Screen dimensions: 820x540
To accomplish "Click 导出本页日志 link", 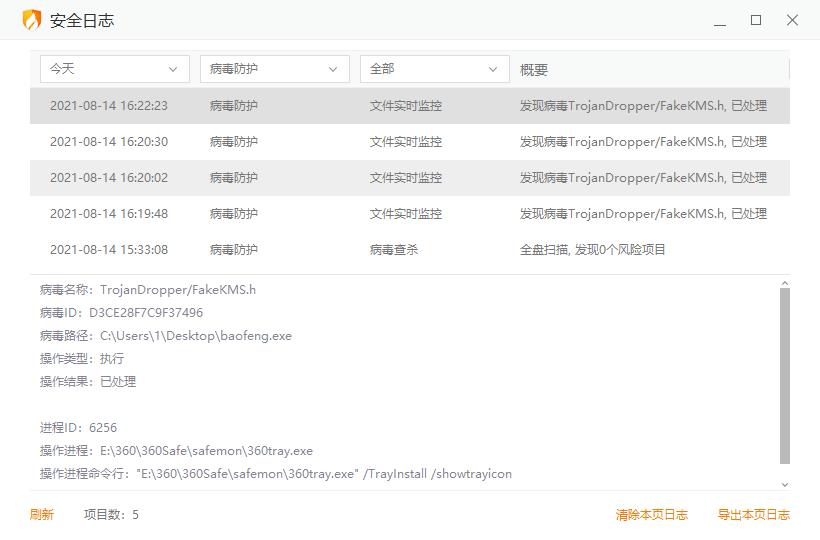I will (x=754, y=515).
